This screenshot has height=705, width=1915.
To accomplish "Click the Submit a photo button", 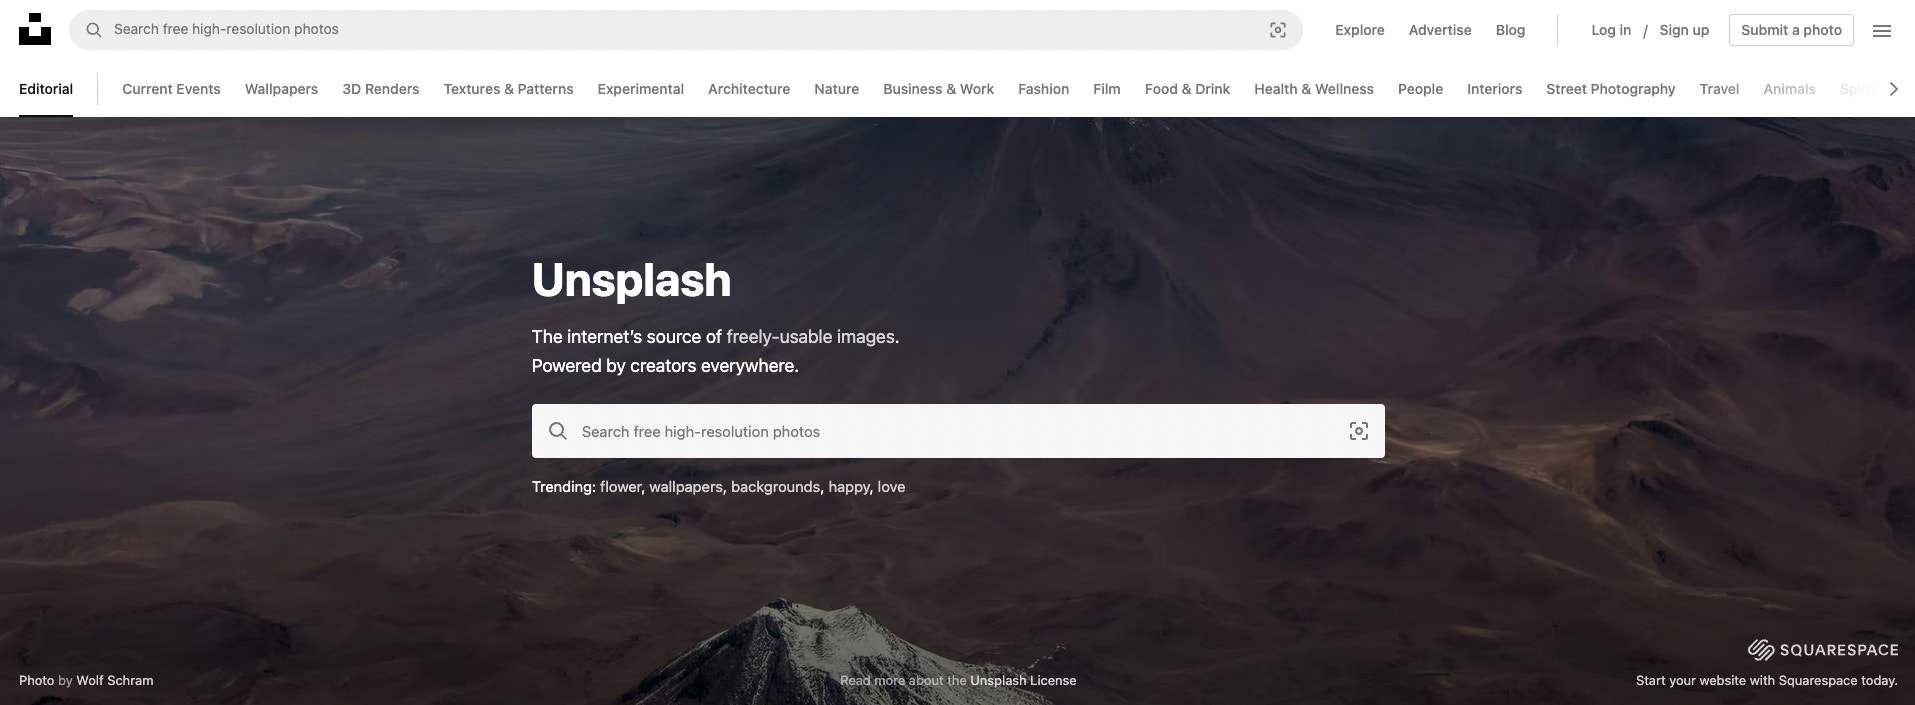I will (1790, 30).
